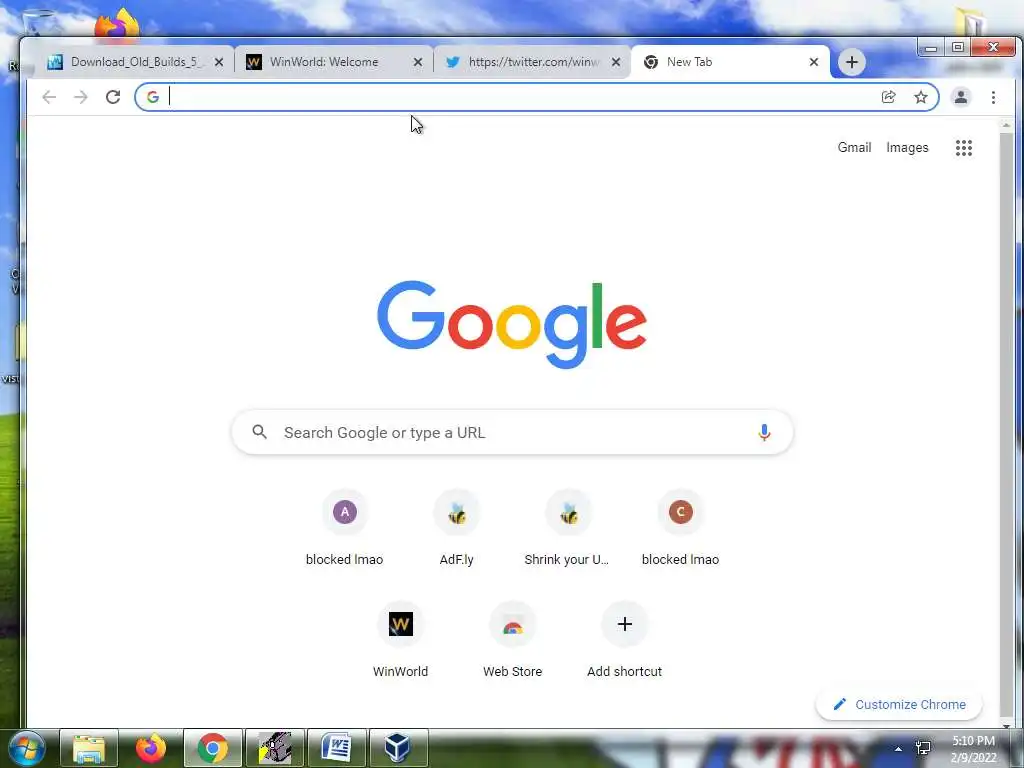This screenshot has height=768, width=1024.
Task: Click the scrollbar up arrow
Action: pos(1006,124)
